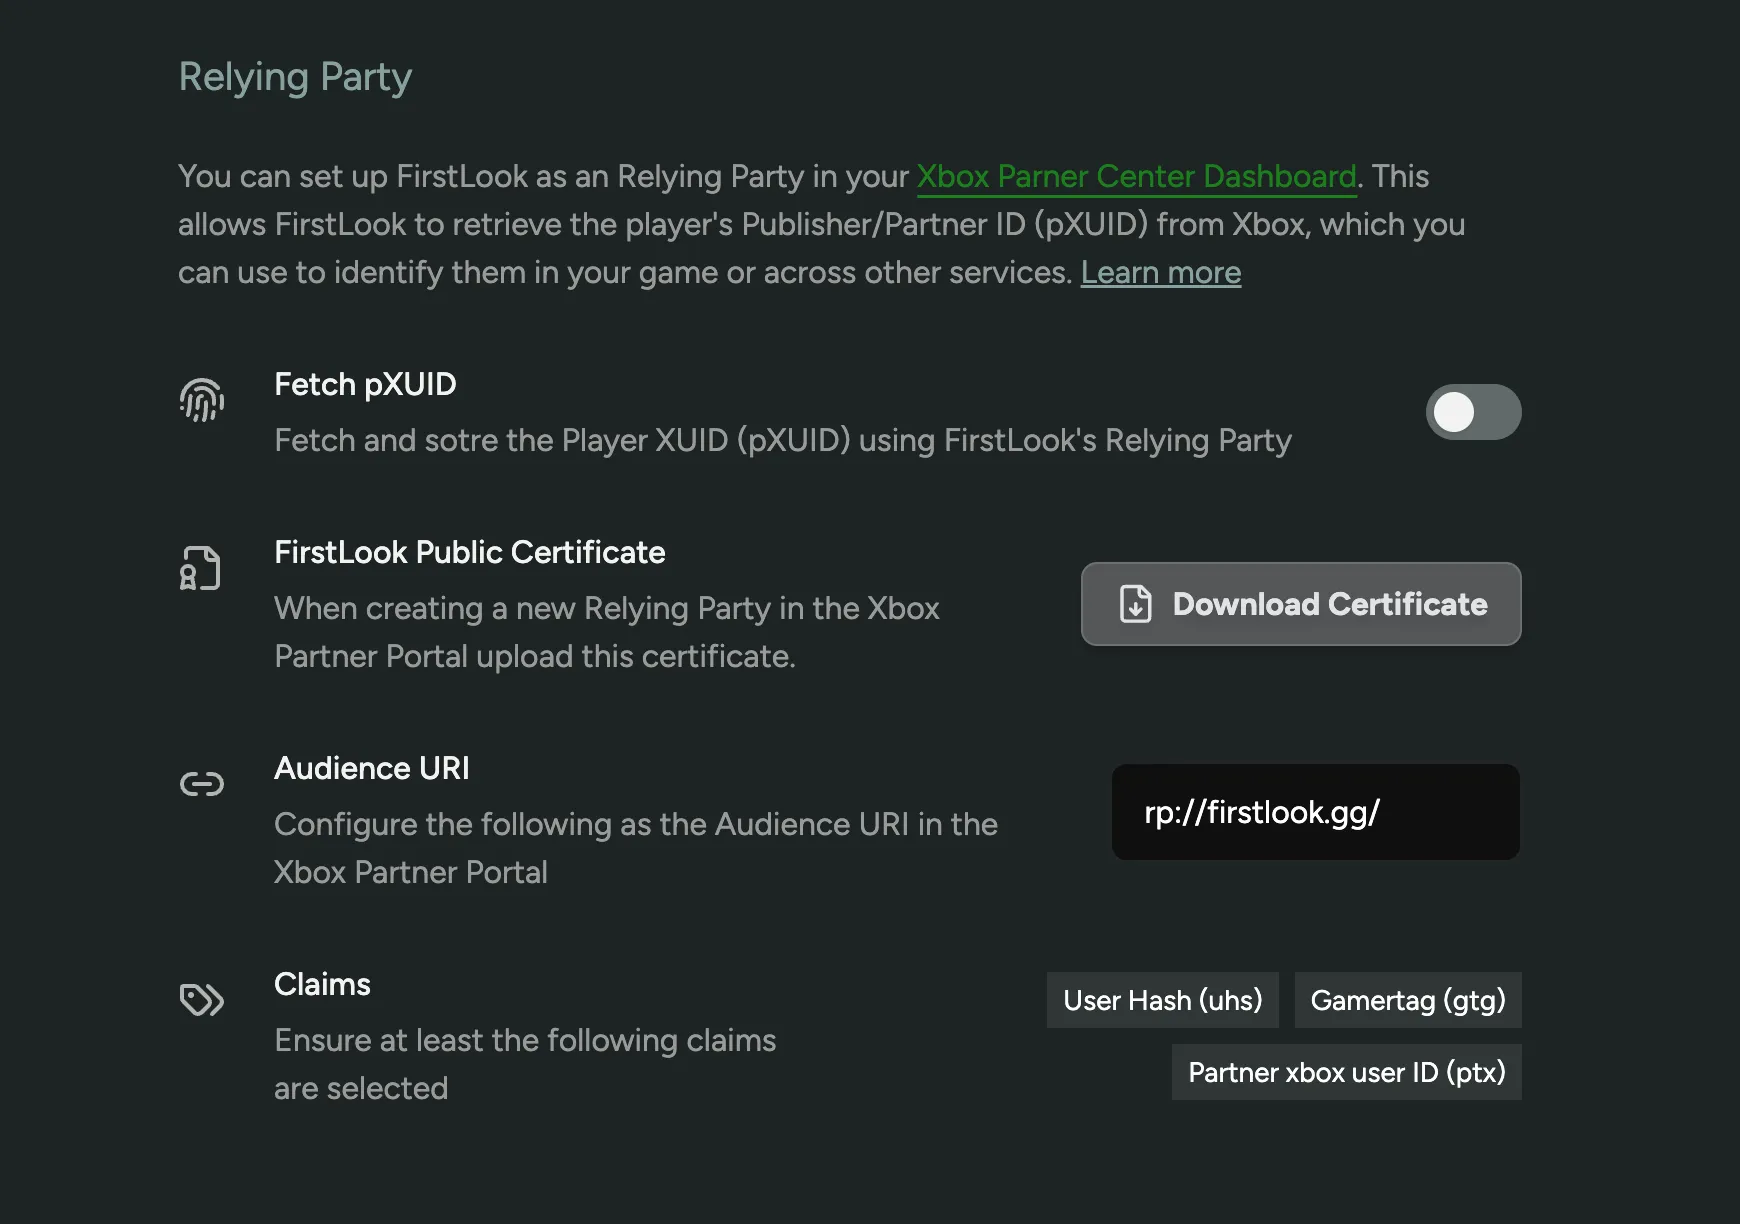Select the Gamertag (gtg) claim
Image resolution: width=1740 pixels, height=1224 pixels.
pyautogui.click(x=1407, y=1000)
